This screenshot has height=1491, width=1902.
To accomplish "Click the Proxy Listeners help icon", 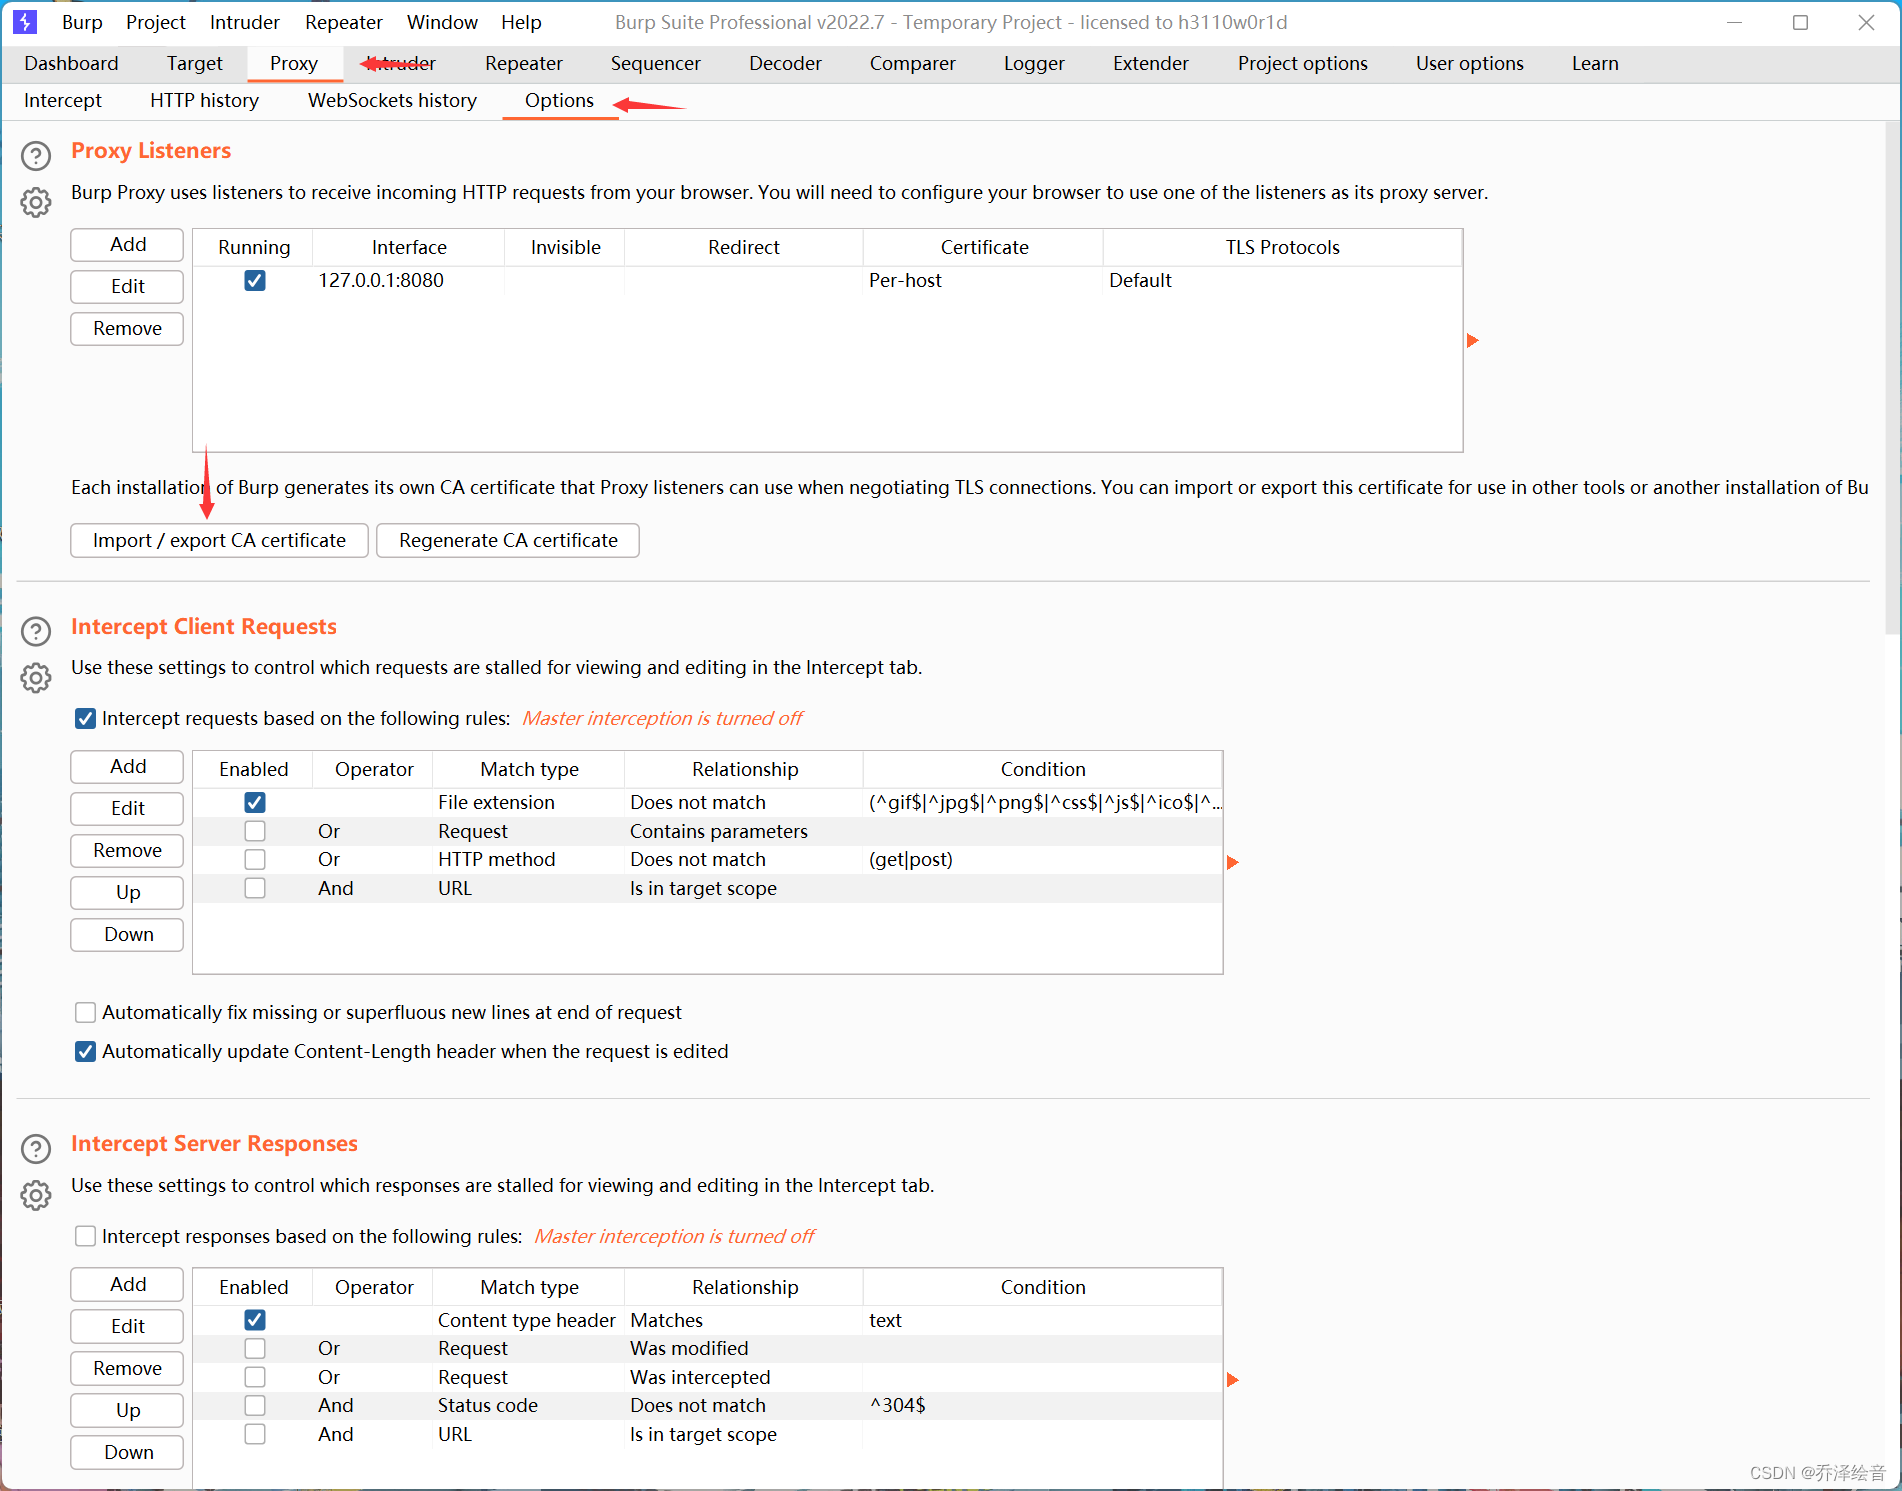I will [x=36, y=155].
